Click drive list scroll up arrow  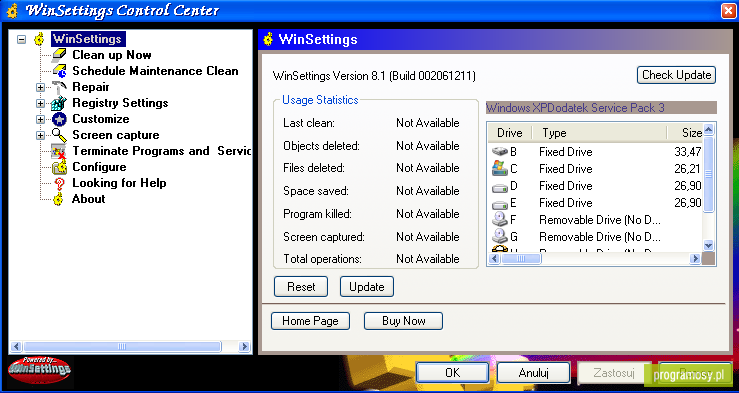pos(709,130)
